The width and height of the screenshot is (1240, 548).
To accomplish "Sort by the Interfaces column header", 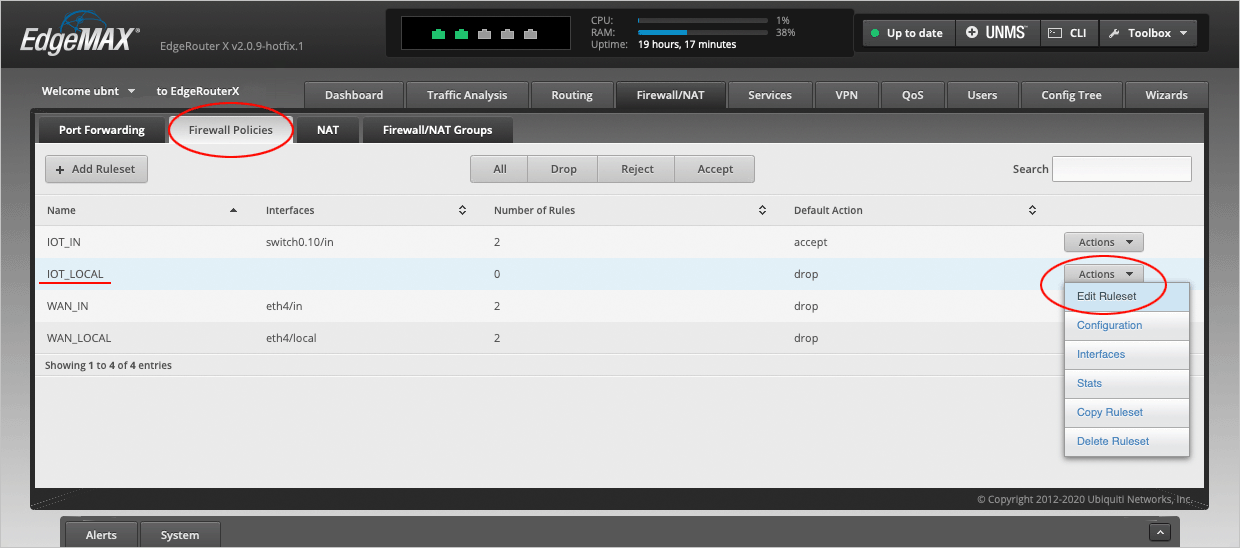I will coord(366,210).
